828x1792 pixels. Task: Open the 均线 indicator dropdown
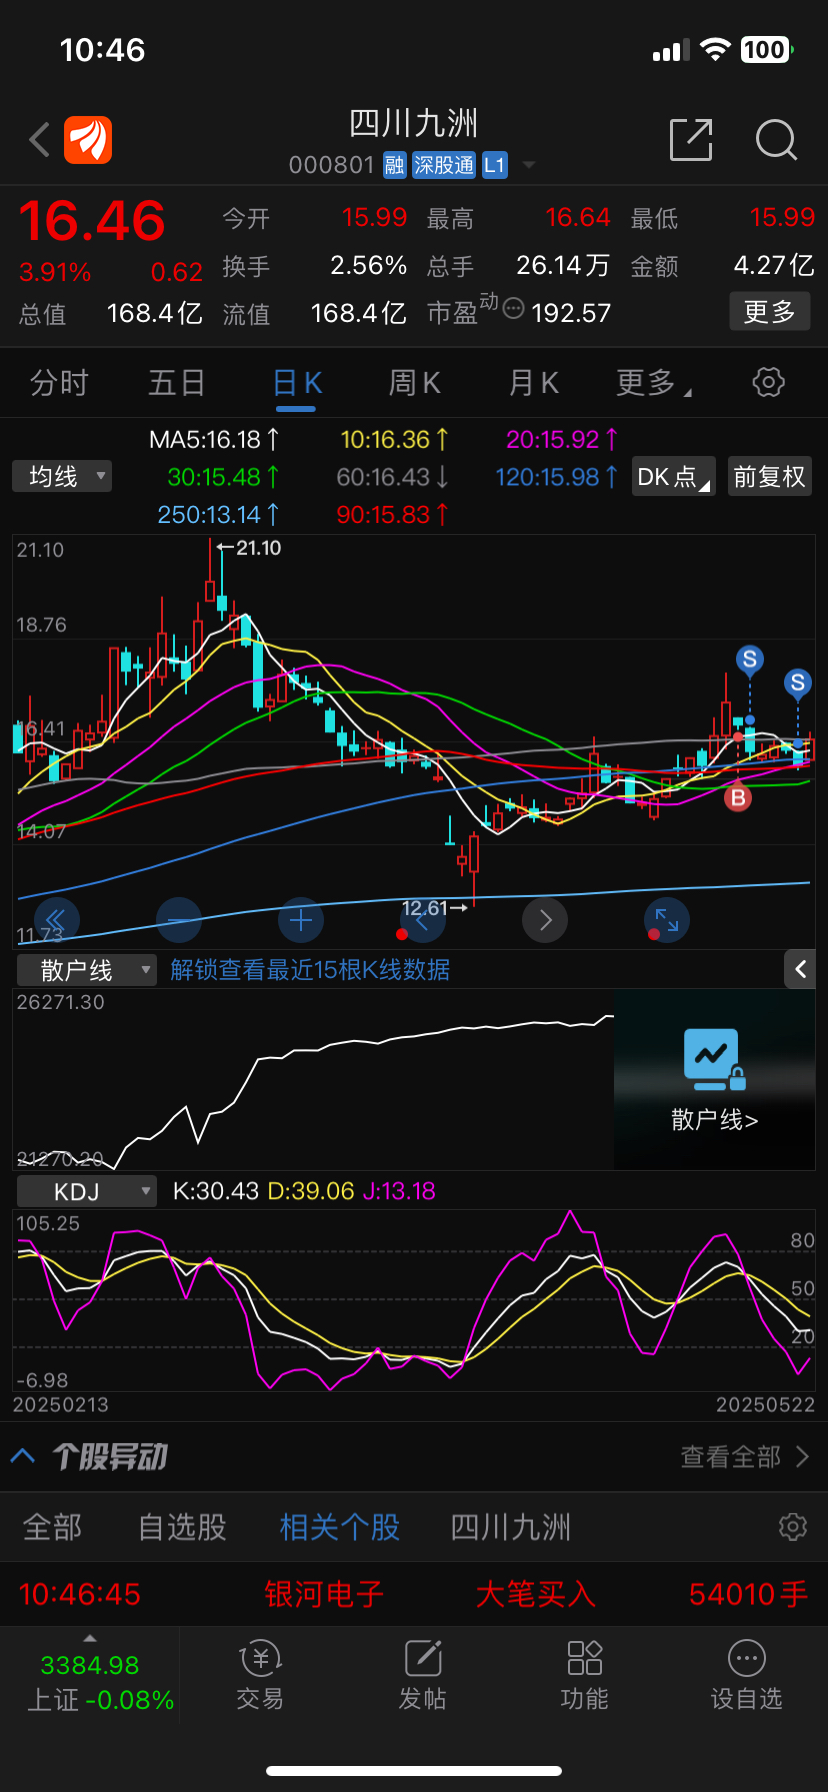click(x=62, y=476)
